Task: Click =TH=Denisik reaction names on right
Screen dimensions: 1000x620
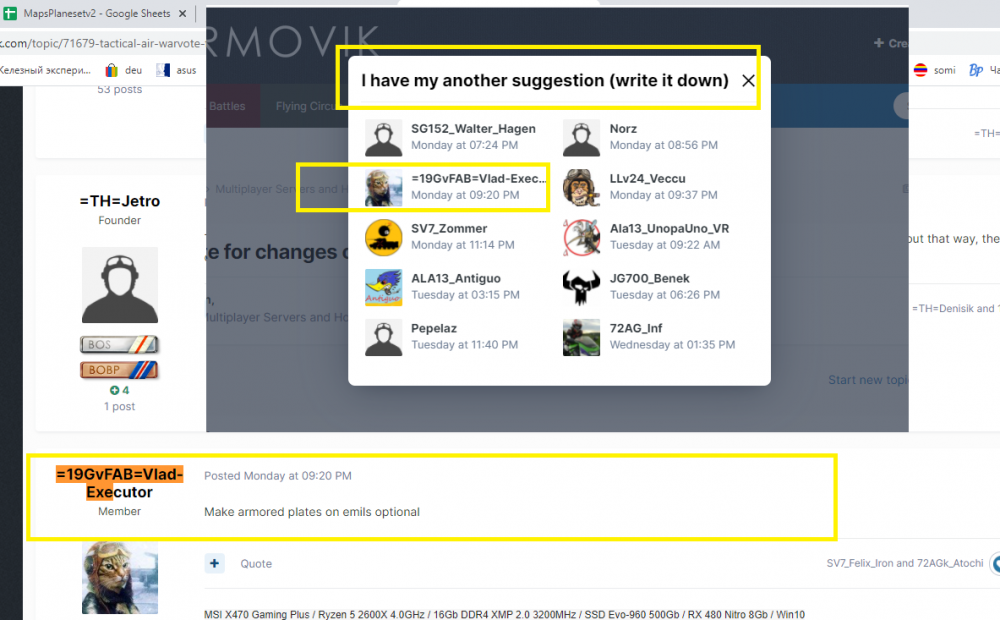Action: [x=955, y=309]
